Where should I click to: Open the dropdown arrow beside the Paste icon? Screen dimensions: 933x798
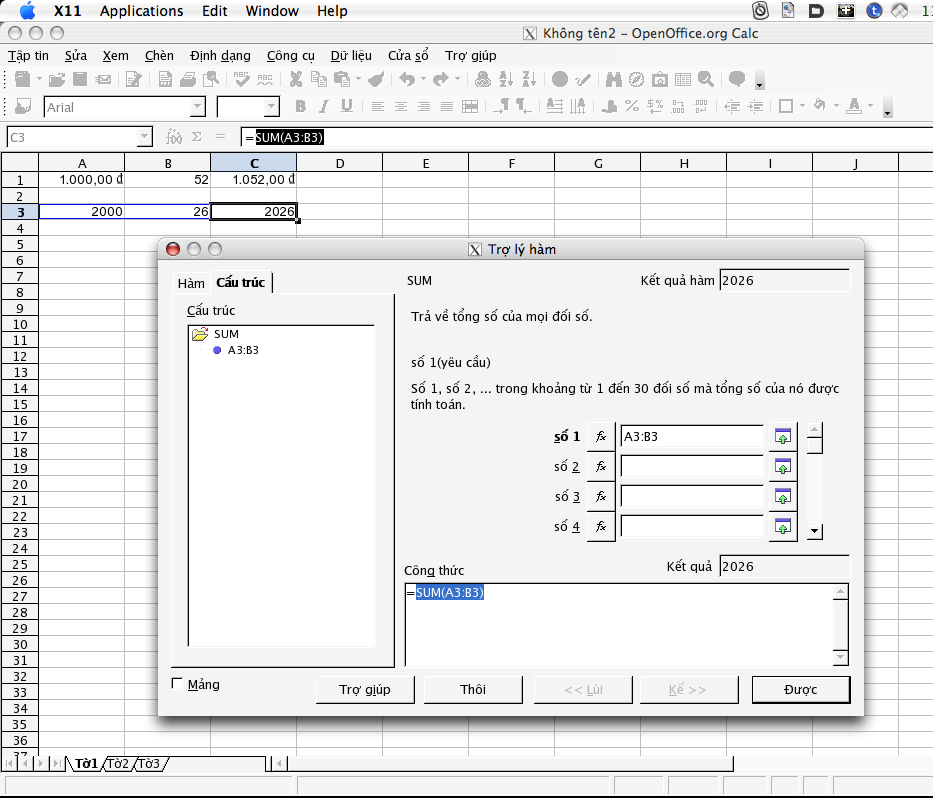click(358, 79)
